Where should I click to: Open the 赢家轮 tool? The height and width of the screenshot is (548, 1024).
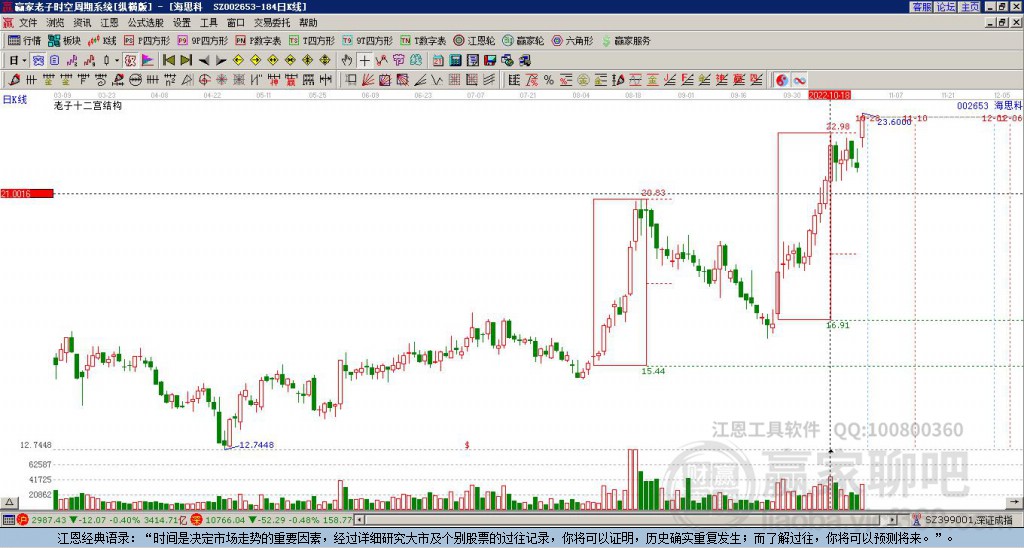tap(523, 40)
